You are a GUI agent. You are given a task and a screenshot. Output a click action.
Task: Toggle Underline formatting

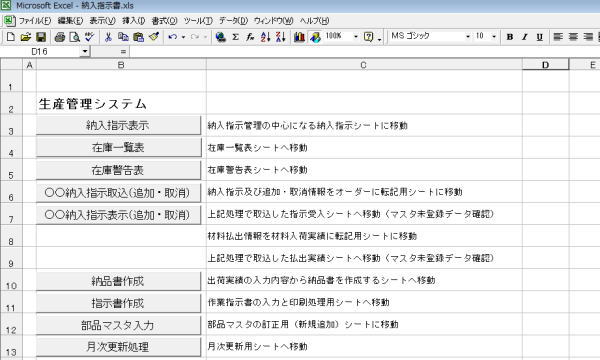[540, 37]
